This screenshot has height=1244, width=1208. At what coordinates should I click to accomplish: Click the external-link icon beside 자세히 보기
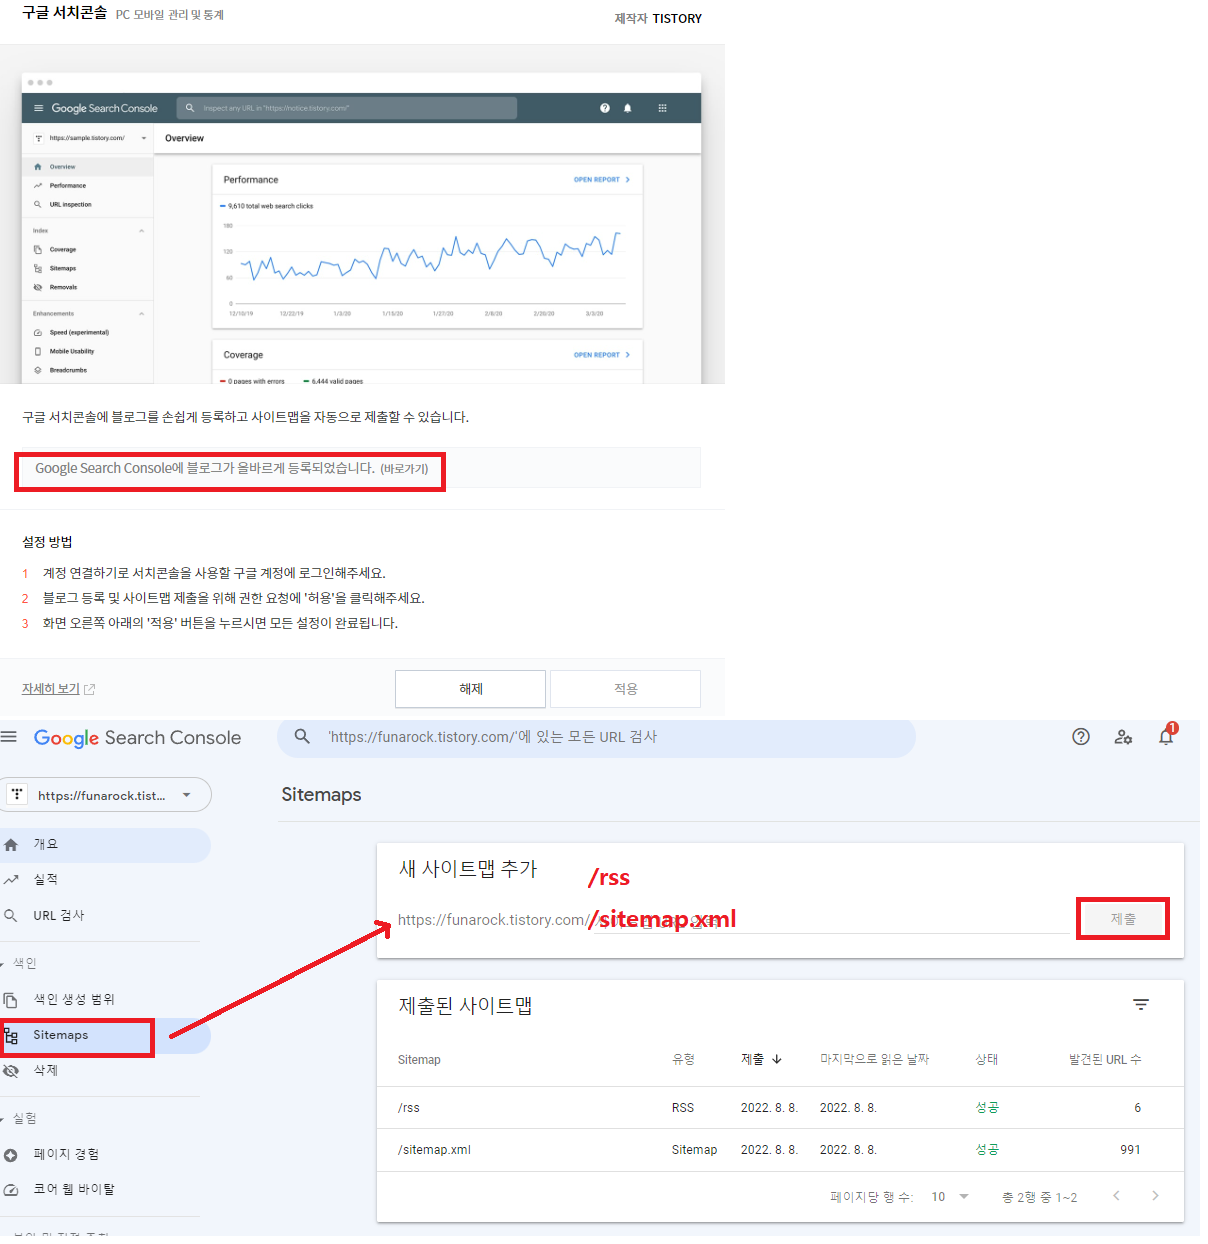coord(90,689)
